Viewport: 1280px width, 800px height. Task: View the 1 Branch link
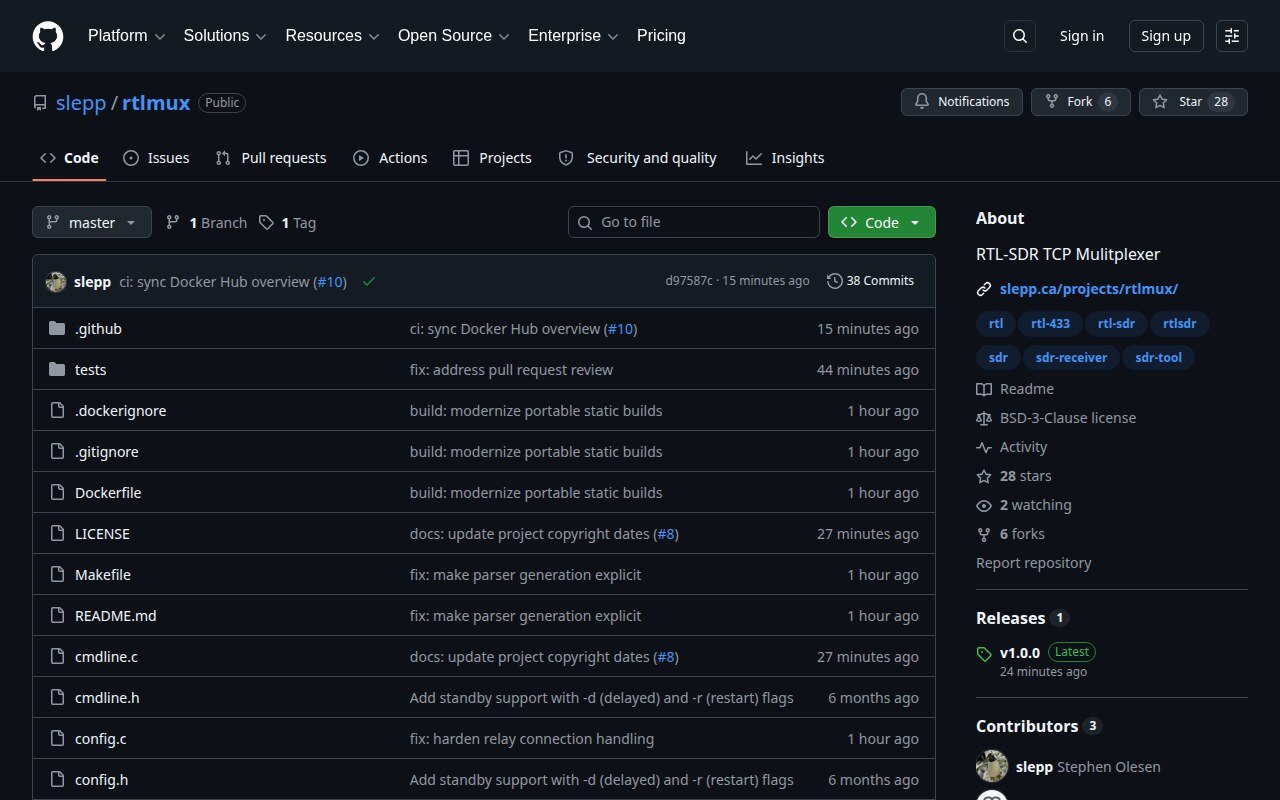(206, 223)
